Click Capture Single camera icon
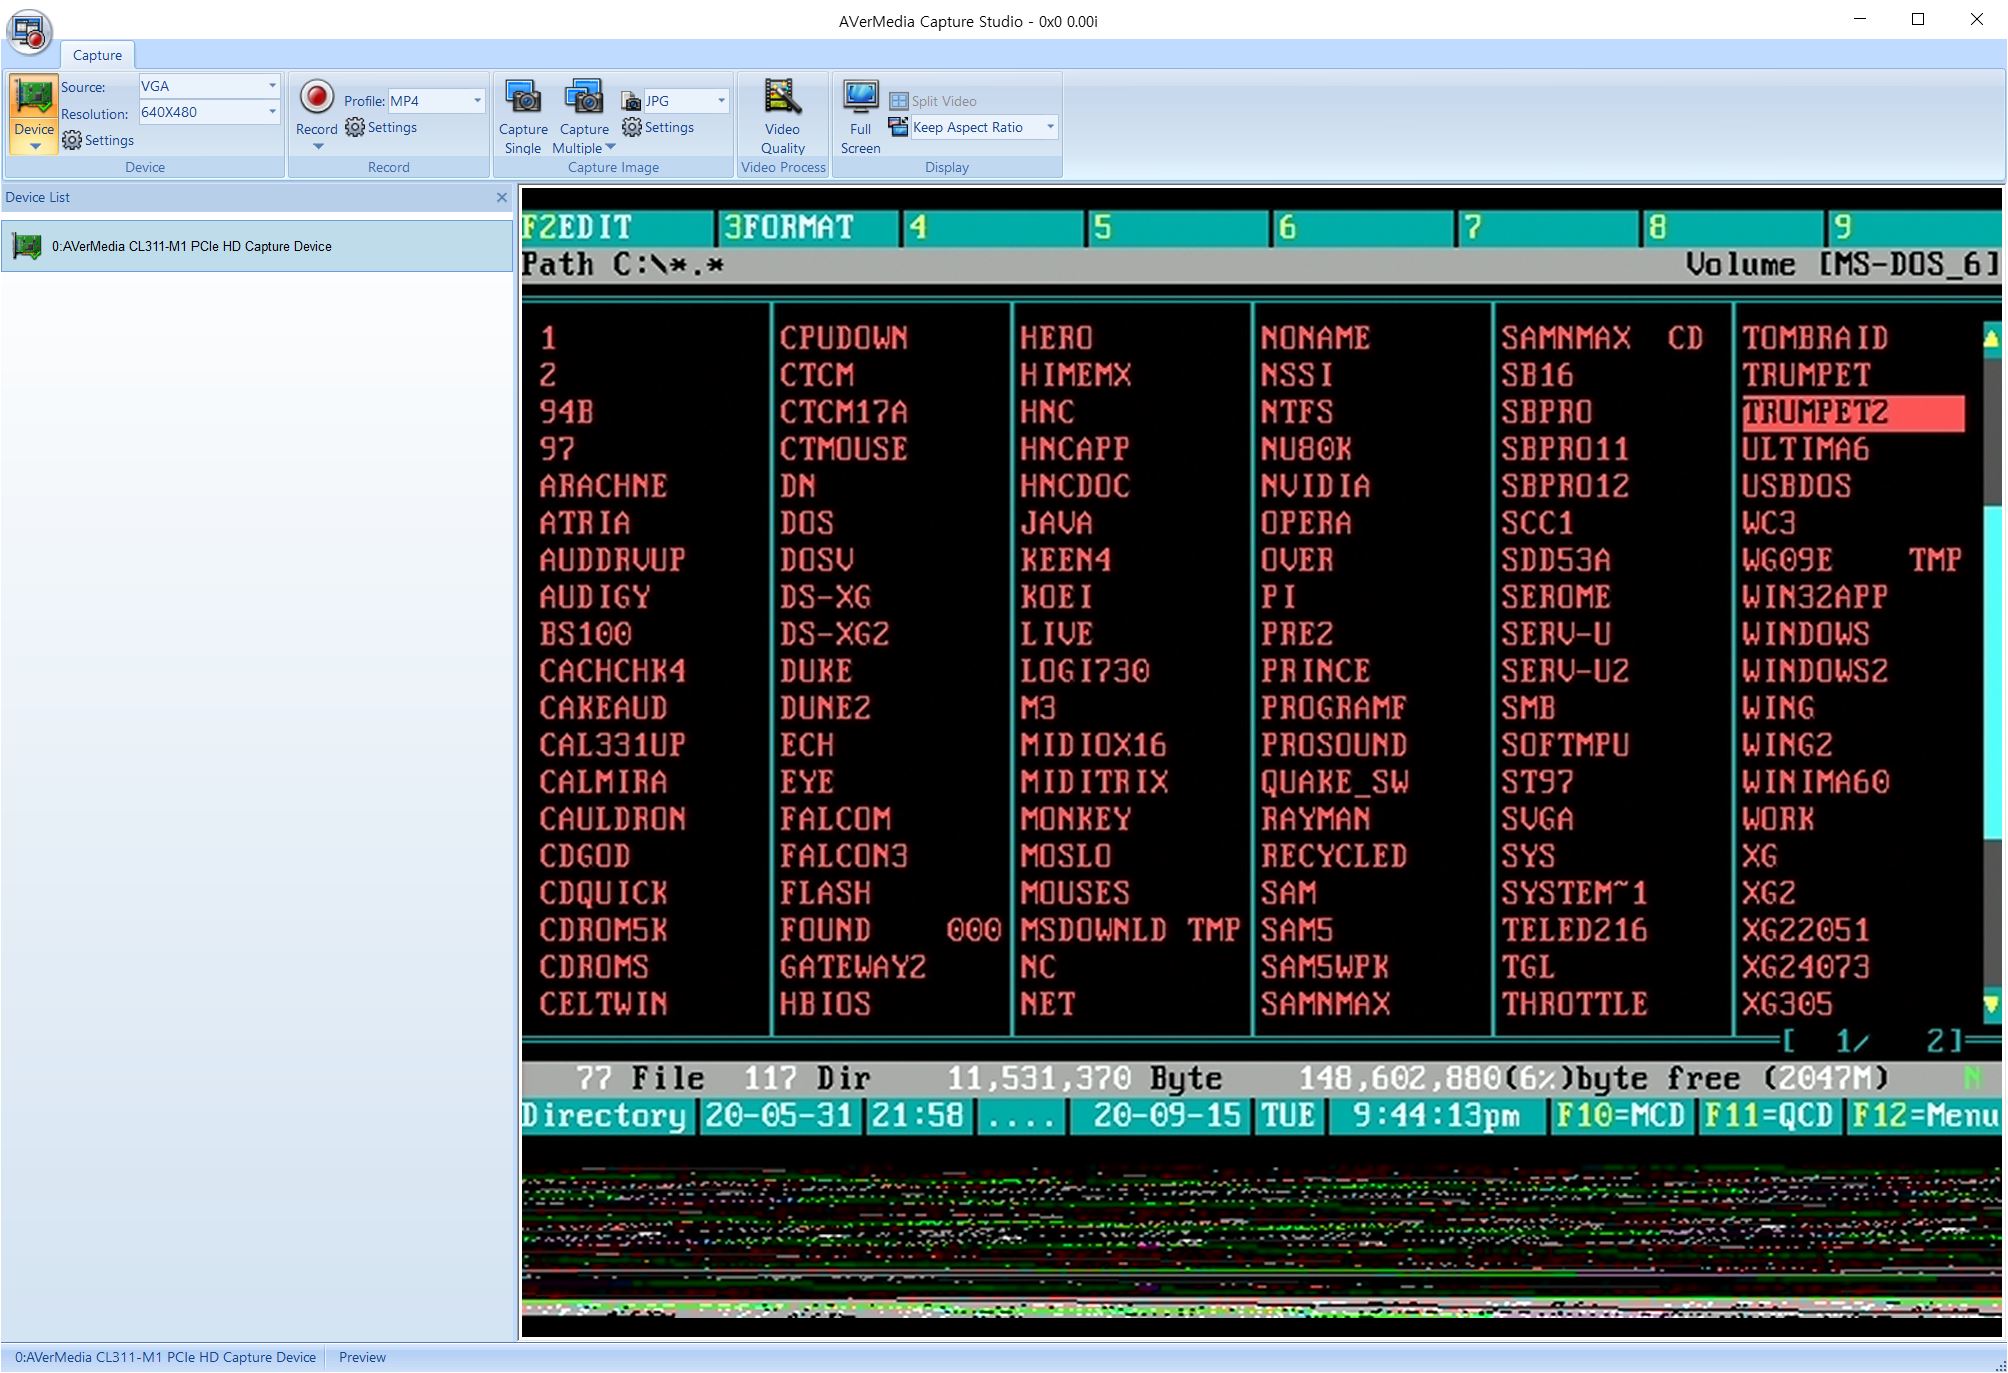2008x1373 pixels. click(x=523, y=98)
